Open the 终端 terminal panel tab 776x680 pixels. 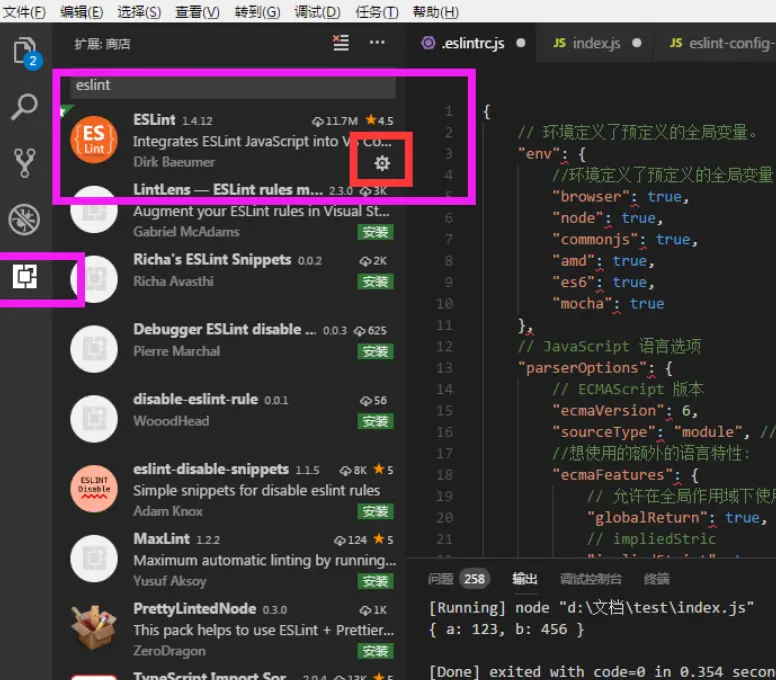656,579
